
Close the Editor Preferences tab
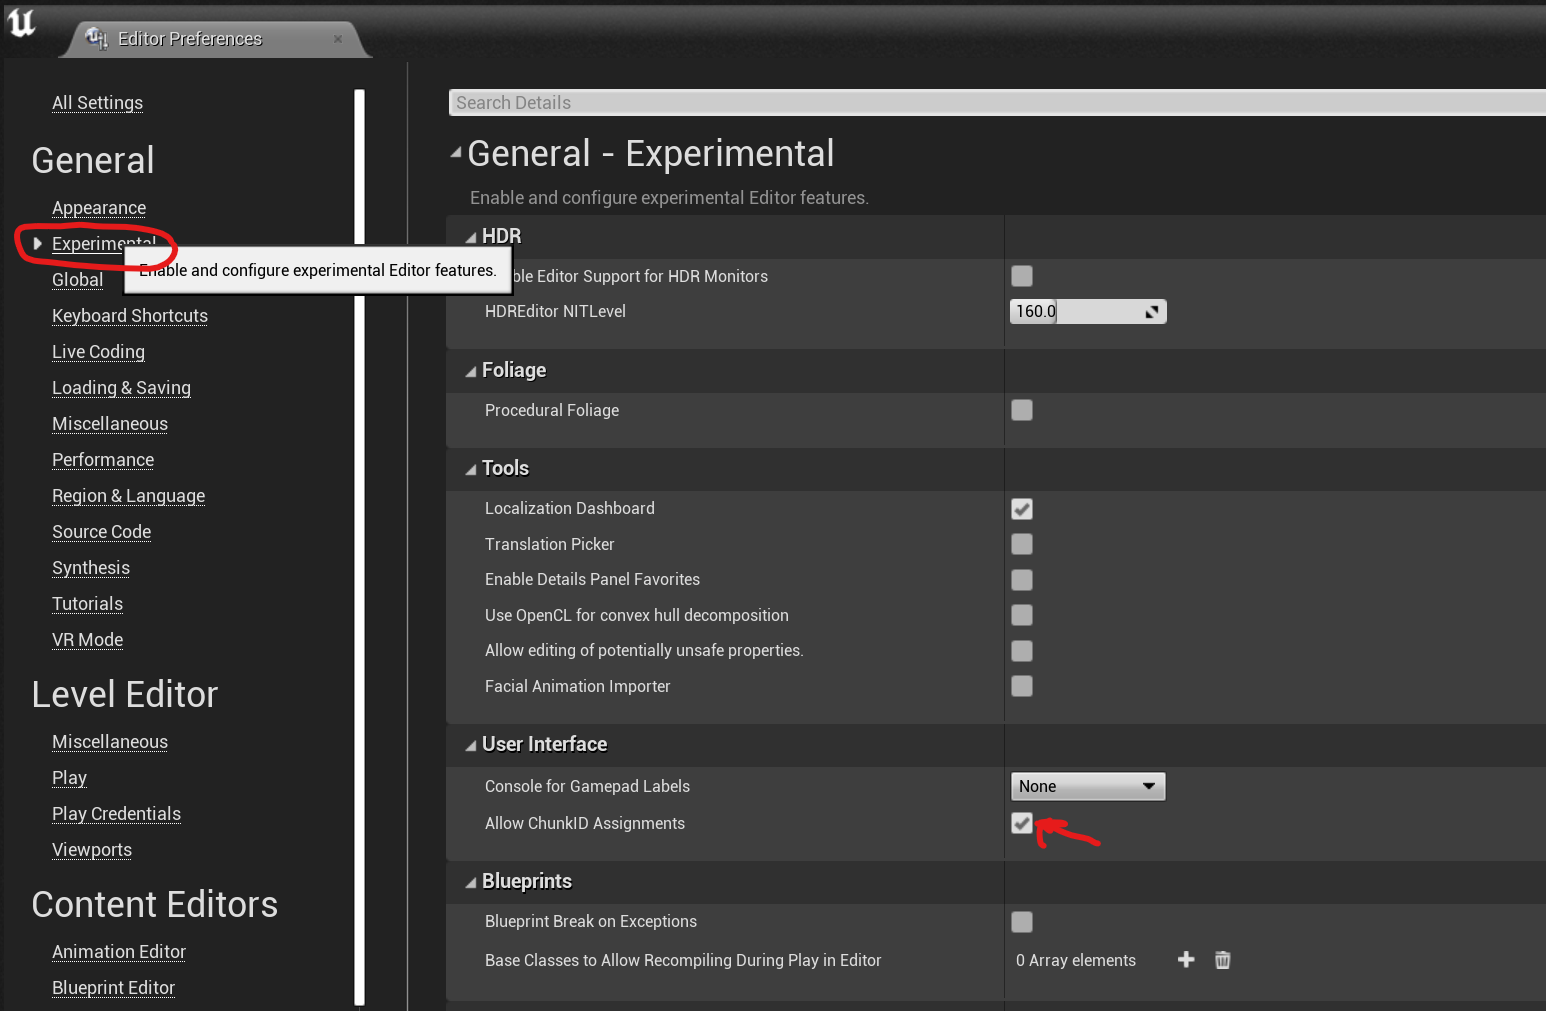point(338,39)
